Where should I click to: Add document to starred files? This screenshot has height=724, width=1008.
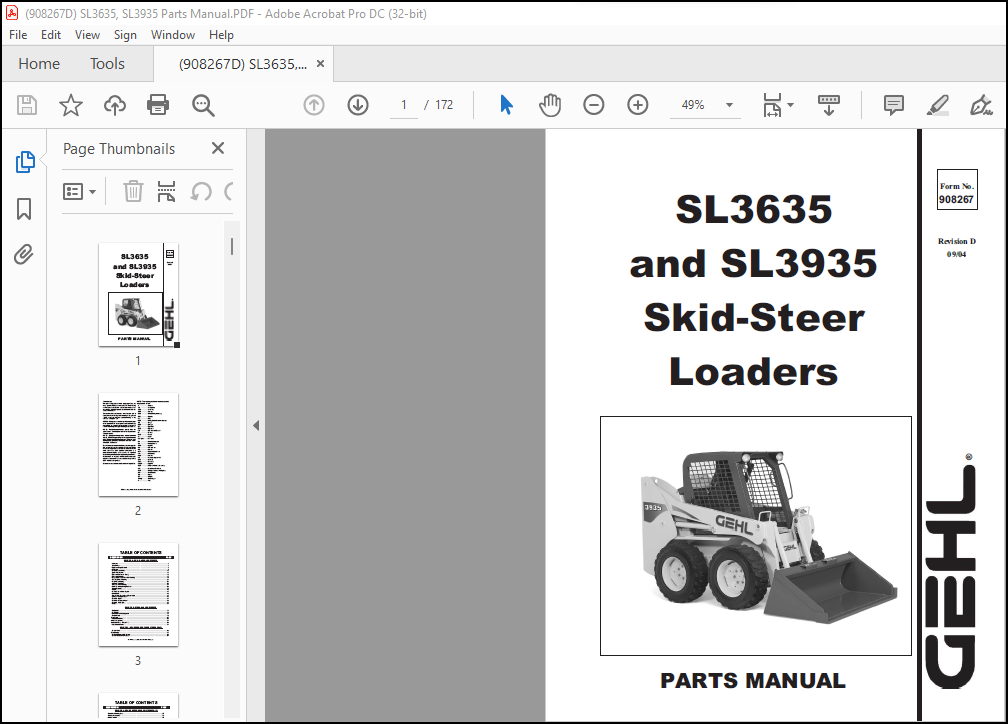(71, 105)
